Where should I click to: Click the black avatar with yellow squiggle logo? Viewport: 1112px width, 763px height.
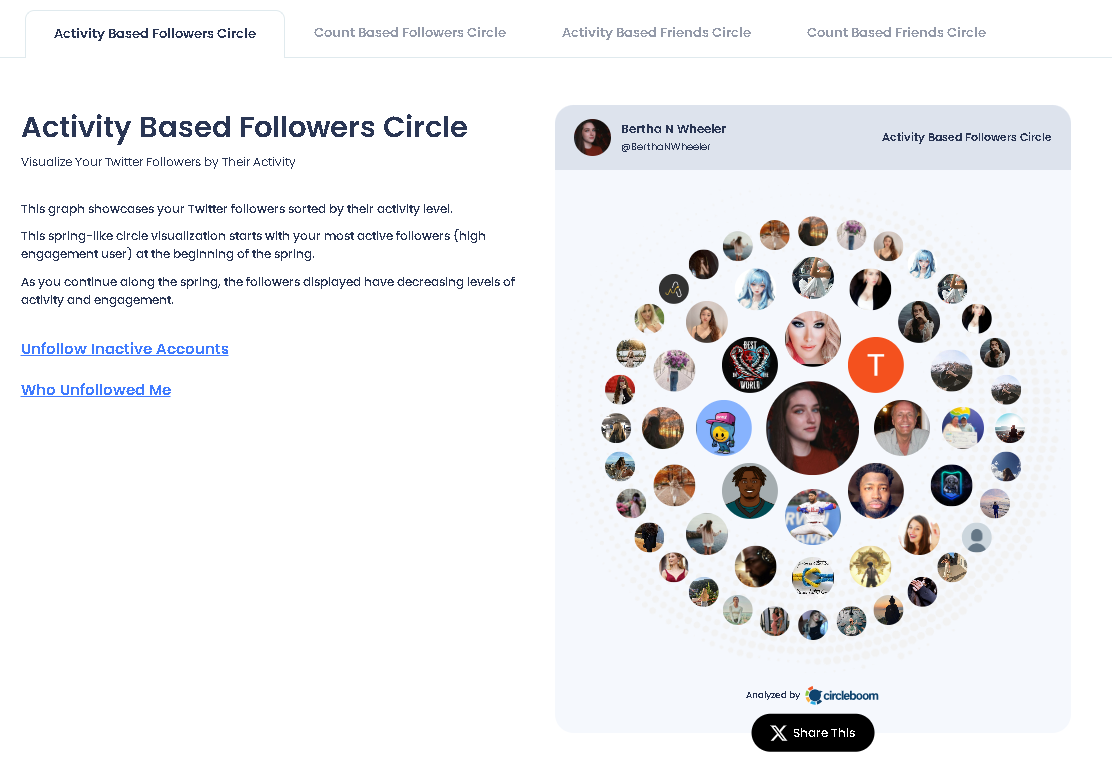click(674, 287)
